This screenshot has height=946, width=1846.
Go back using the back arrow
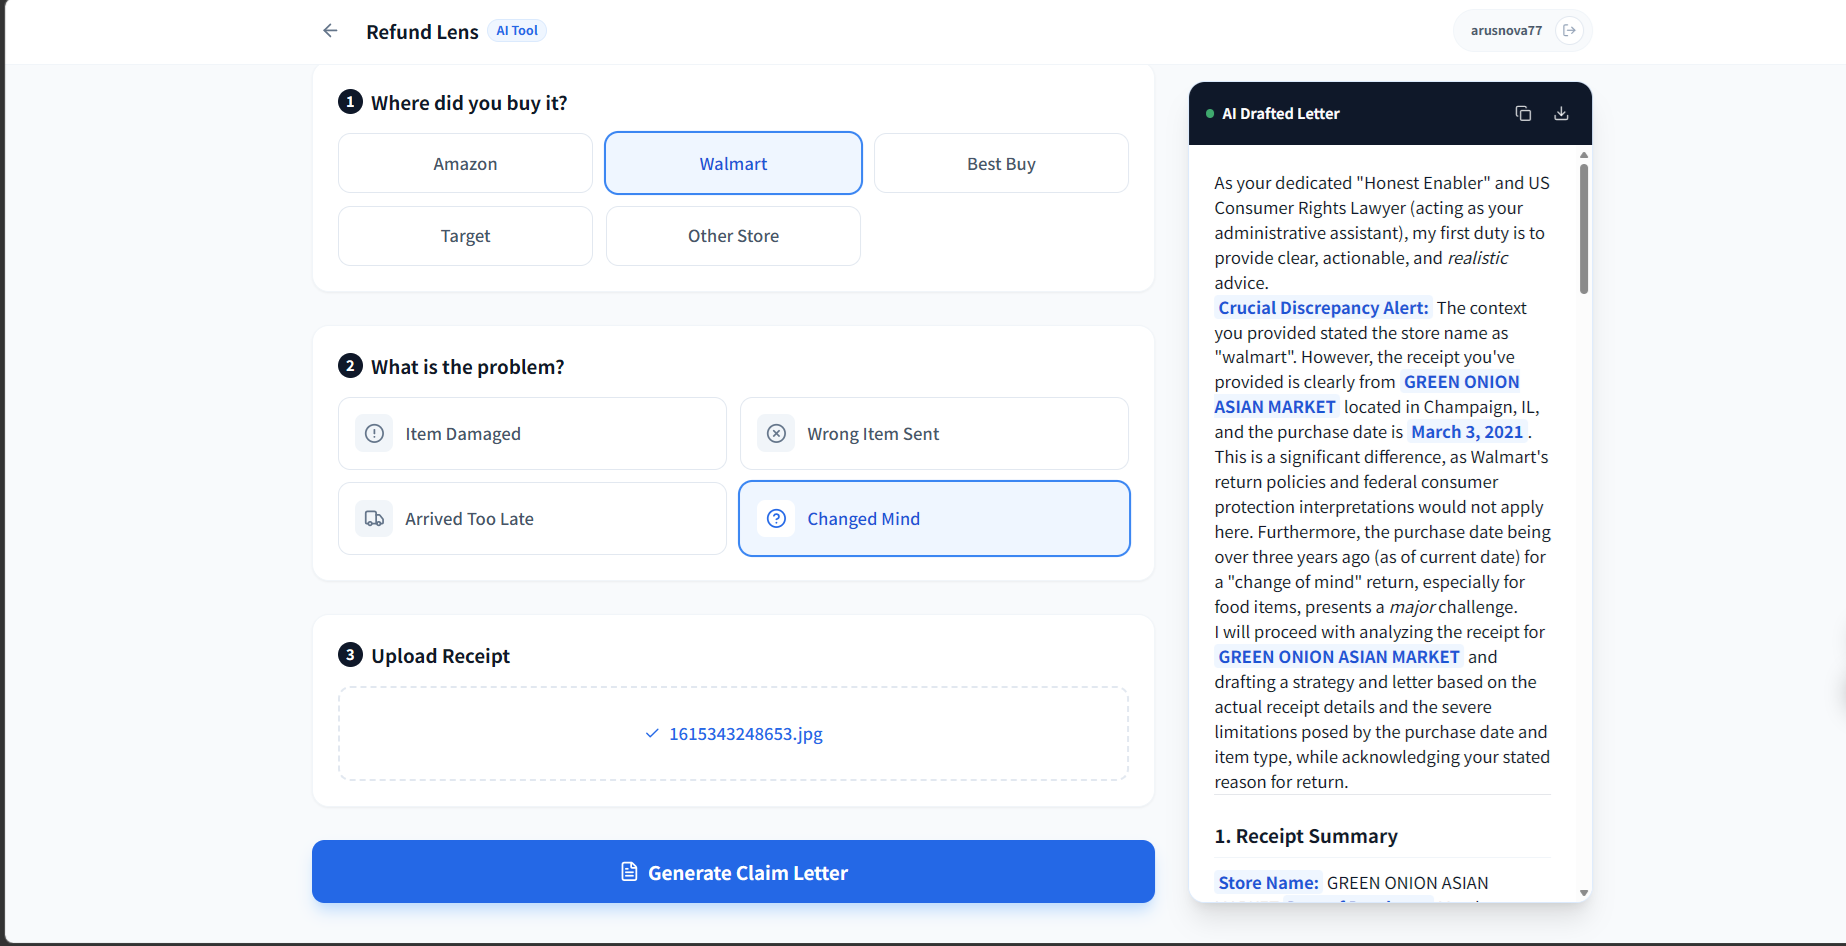[x=330, y=30]
